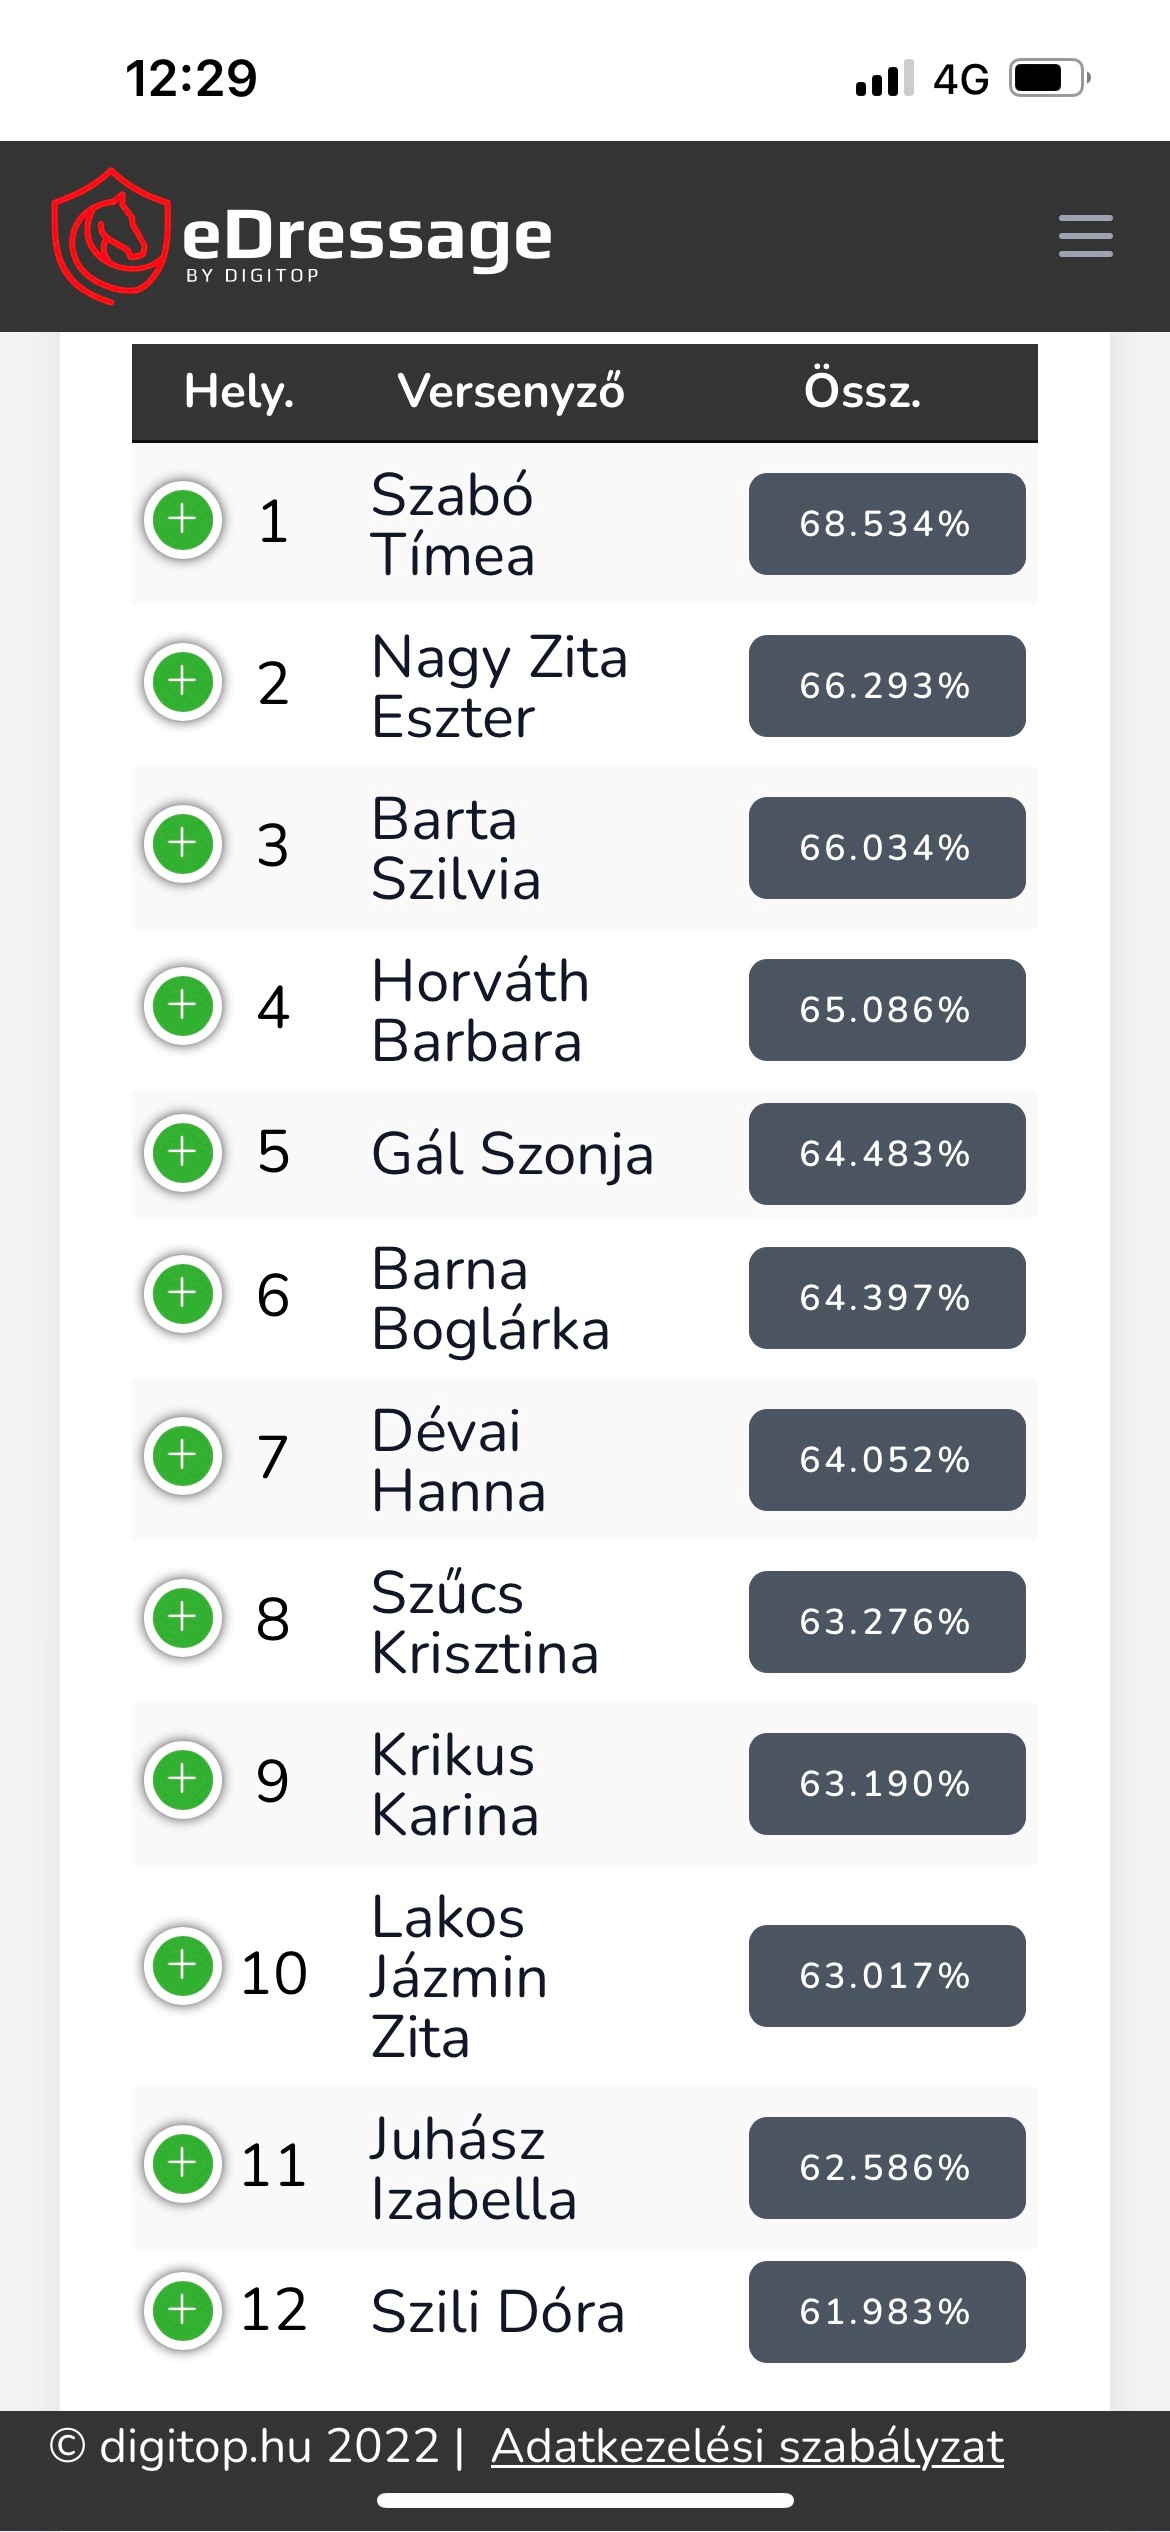The width and height of the screenshot is (1170, 2532).
Task: Click green plus beside Lakos Jázmin Zita
Action: coord(183,1966)
